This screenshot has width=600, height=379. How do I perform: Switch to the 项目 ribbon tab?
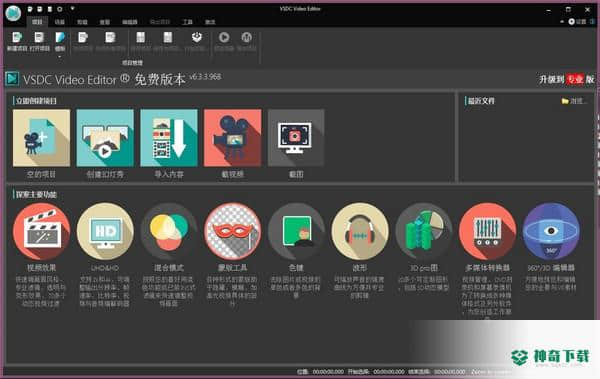pyautogui.click(x=37, y=22)
